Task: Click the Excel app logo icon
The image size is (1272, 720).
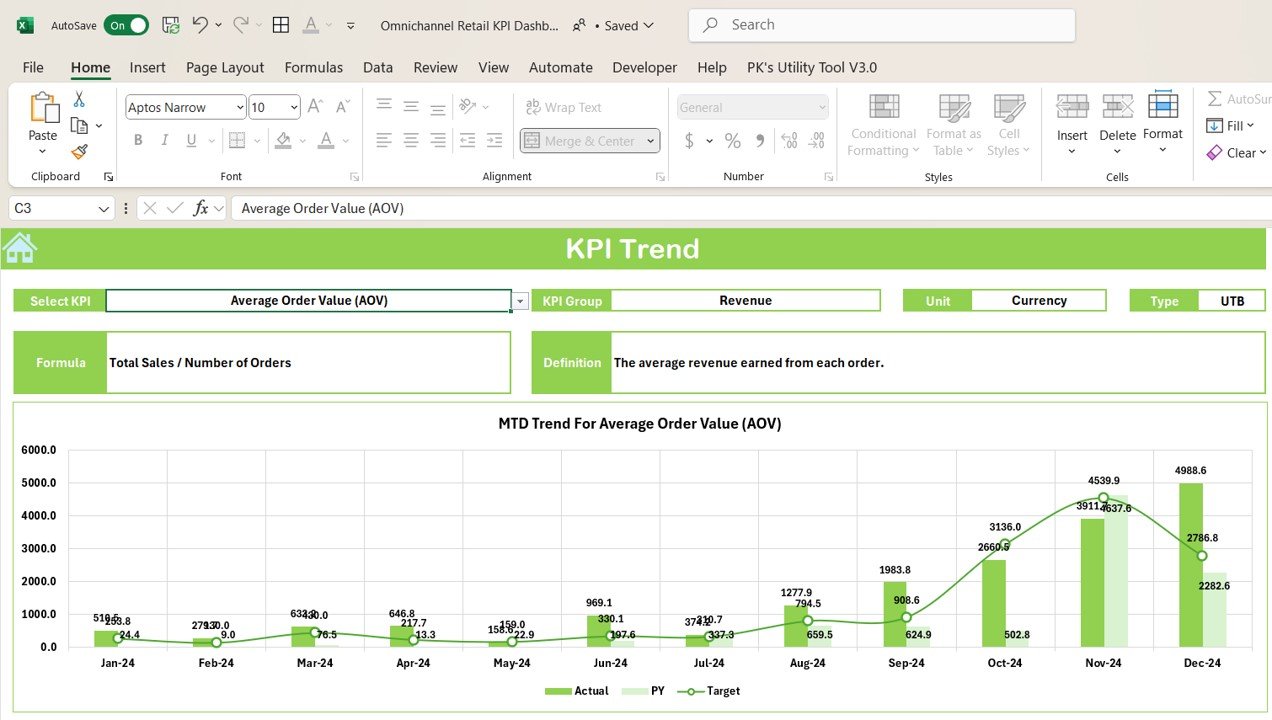Action: (x=25, y=25)
